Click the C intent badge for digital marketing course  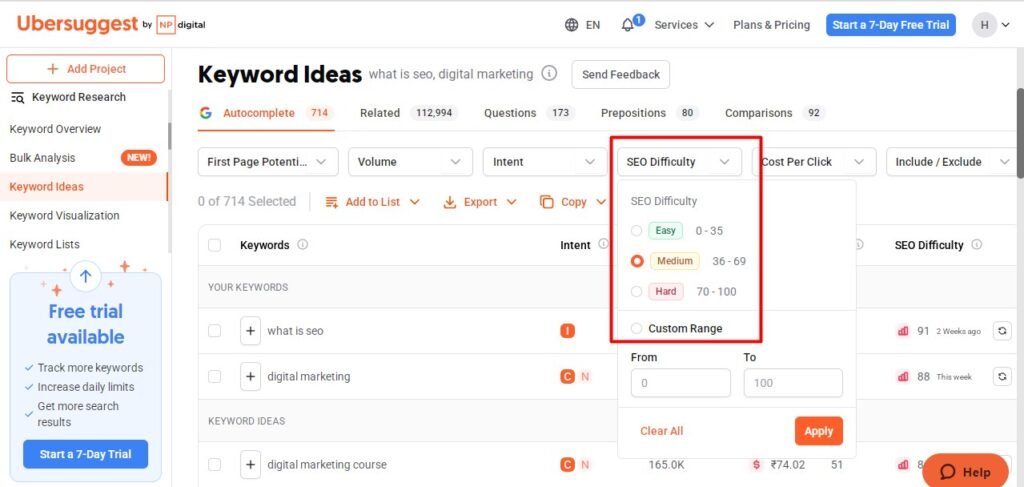pos(568,465)
